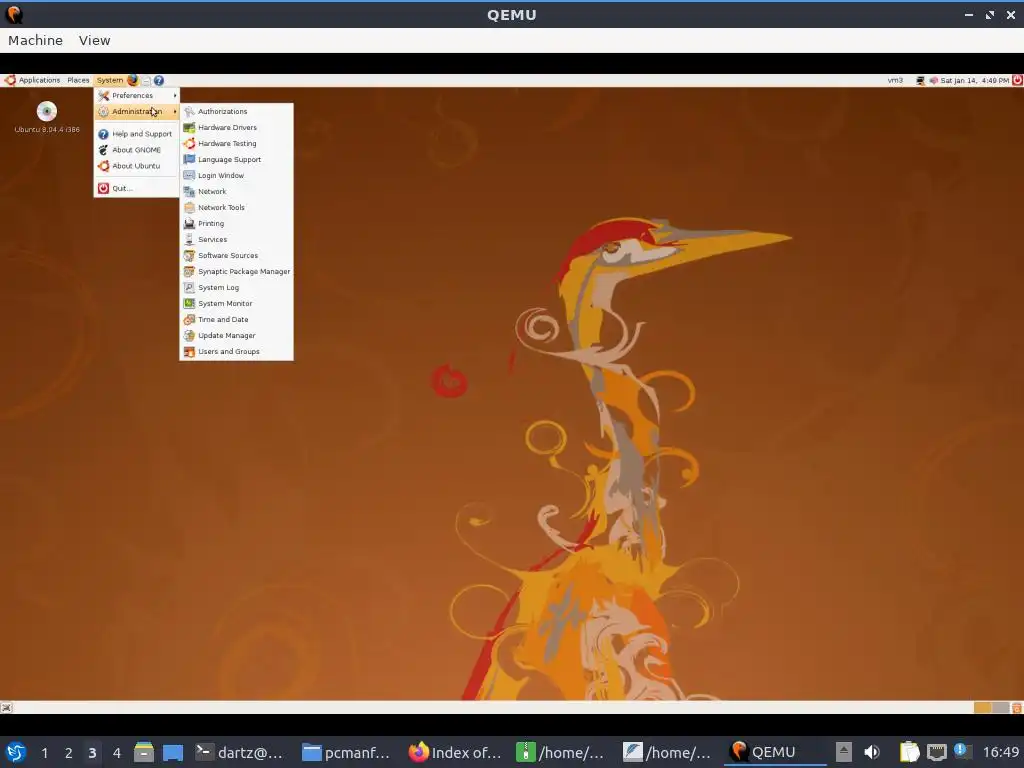Switch to the Firefox "Index of" window
The width and height of the screenshot is (1024, 768).
pos(455,753)
